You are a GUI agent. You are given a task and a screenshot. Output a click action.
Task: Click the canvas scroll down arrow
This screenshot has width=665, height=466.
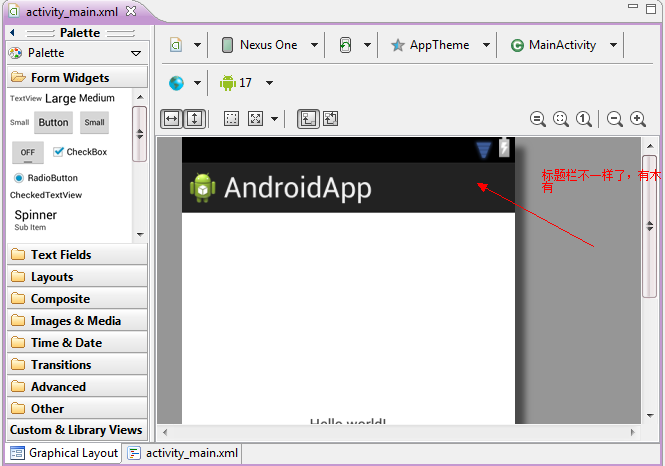(650, 416)
